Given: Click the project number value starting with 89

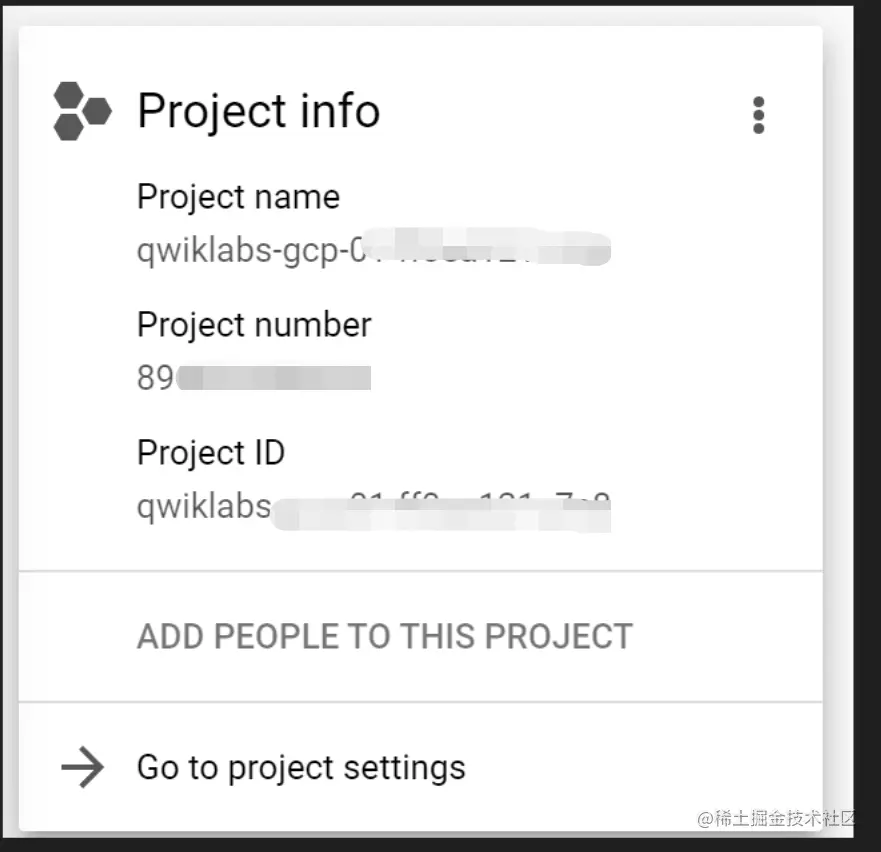Looking at the screenshot, I should [x=155, y=378].
